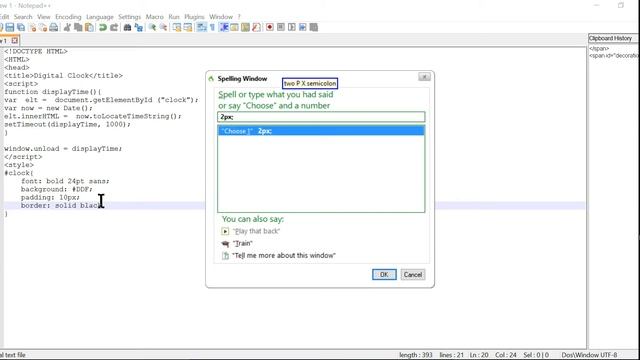Click the Copy toolbar icon

pos(78,27)
